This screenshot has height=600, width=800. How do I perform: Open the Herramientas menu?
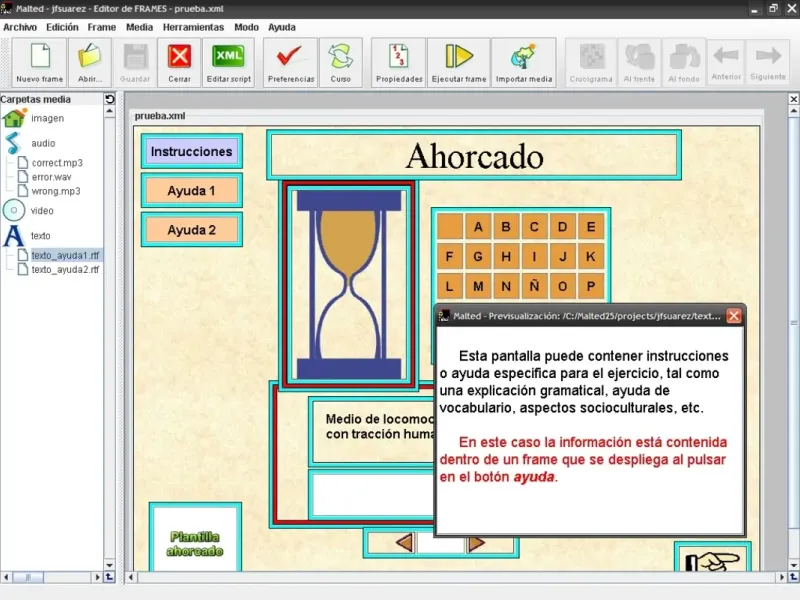[193, 27]
